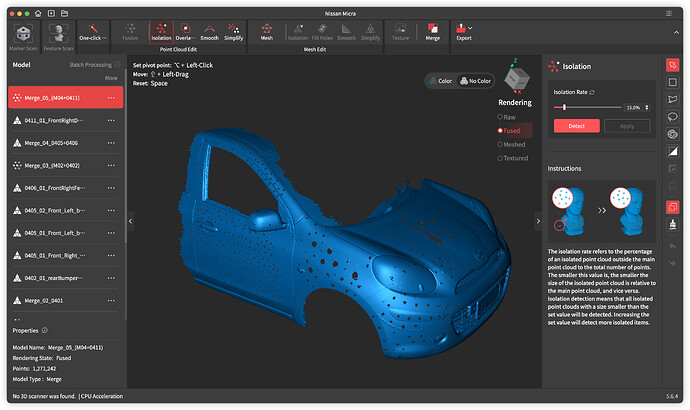This screenshot has width=690, height=410.
Task: Select the Fusion point cloud tool
Action: coord(130,33)
